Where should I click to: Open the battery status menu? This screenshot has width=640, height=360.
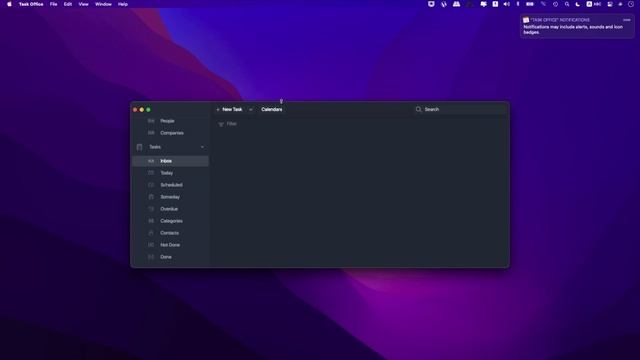pos(530,4)
